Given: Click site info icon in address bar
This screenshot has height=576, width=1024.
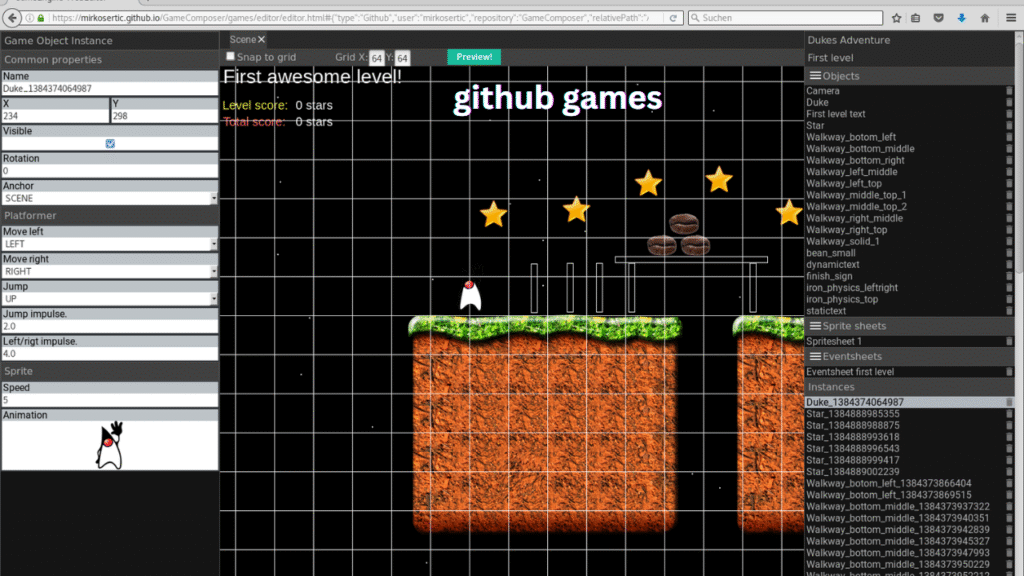Looking at the screenshot, I should (x=29, y=18).
